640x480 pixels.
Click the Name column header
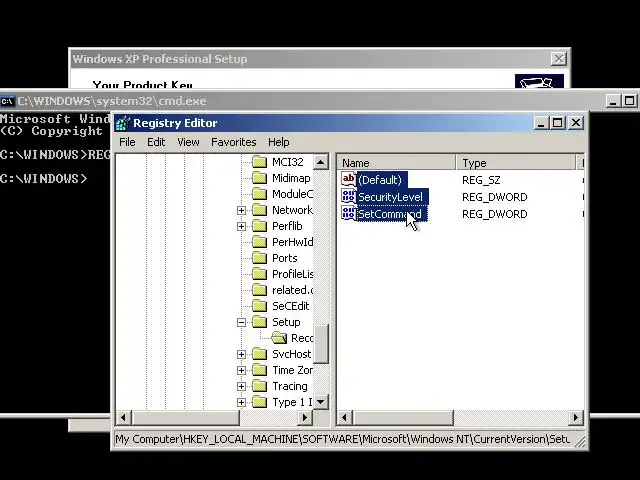tap(396, 163)
